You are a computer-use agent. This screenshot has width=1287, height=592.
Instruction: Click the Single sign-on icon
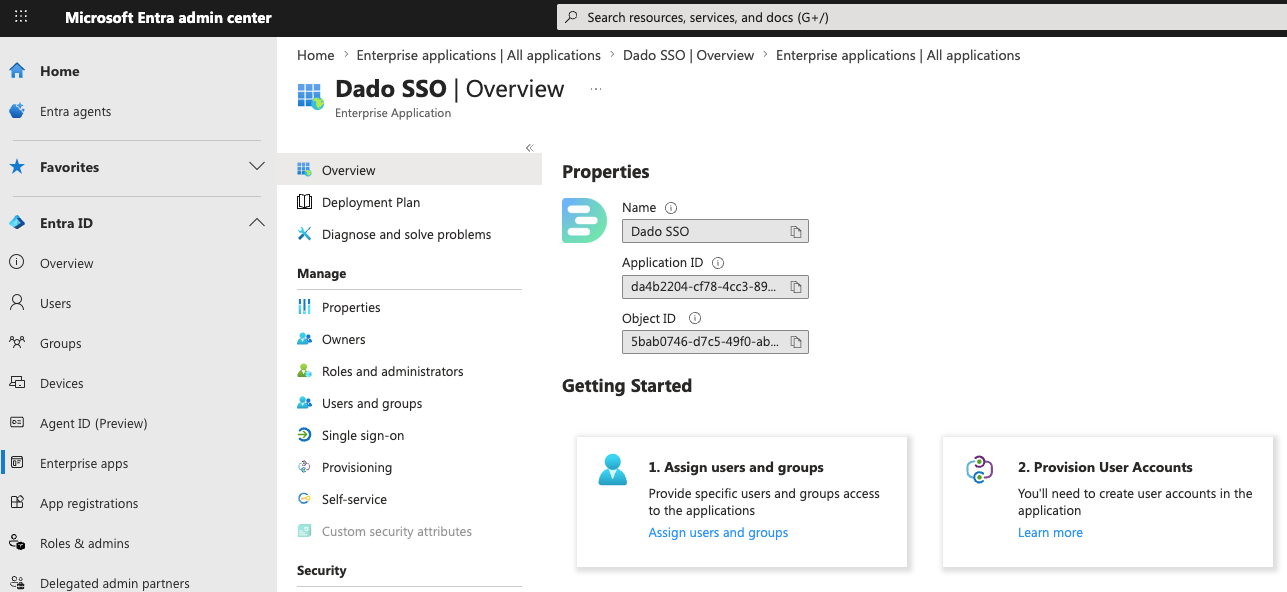(x=305, y=435)
